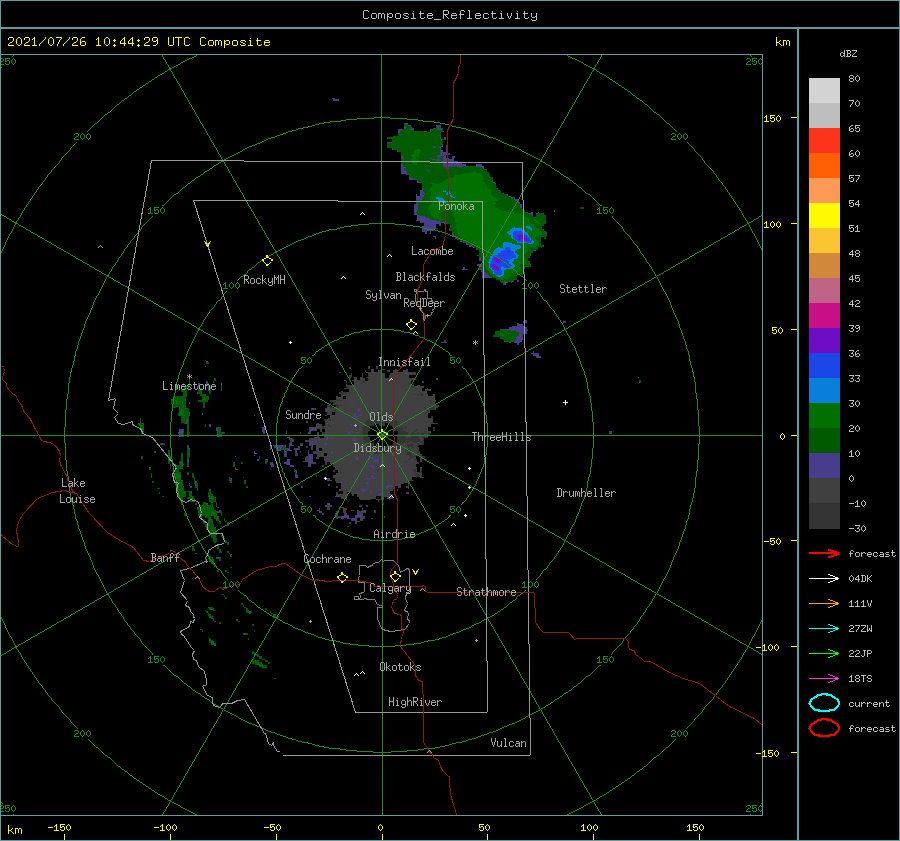Click the Calgary city label
This screenshot has height=841, width=900.
[x=390, y=588]
